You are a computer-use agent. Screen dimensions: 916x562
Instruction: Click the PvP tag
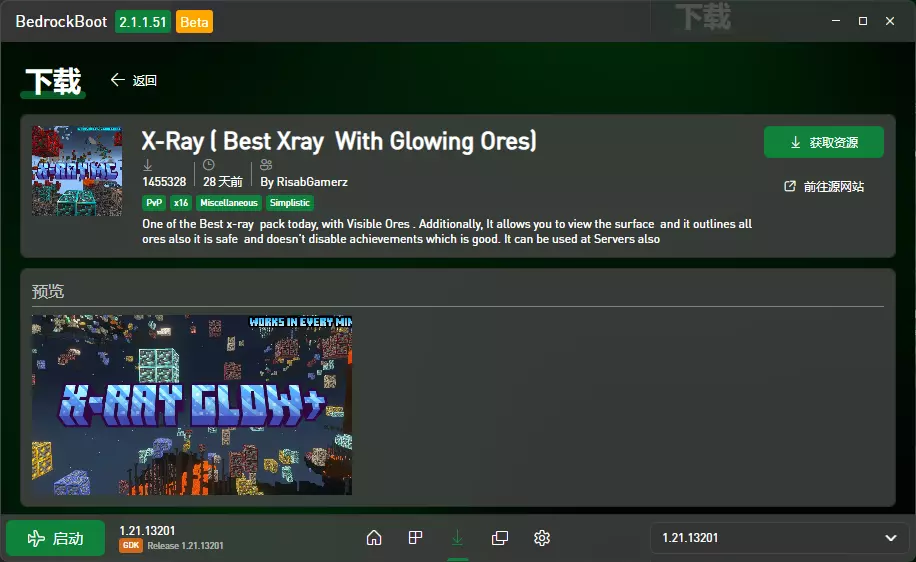(x=154, y=203)
